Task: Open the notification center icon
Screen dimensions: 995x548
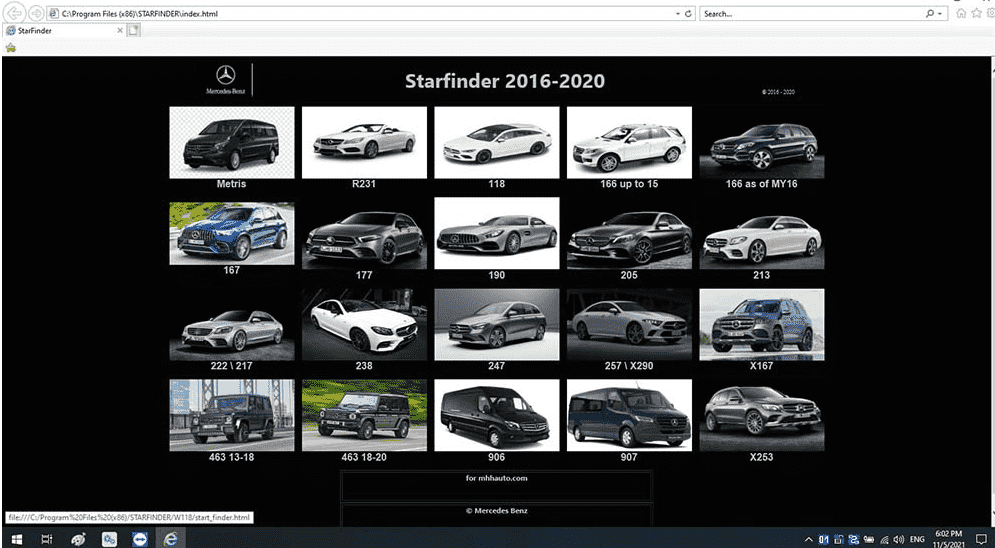Action: coord(980,539)
